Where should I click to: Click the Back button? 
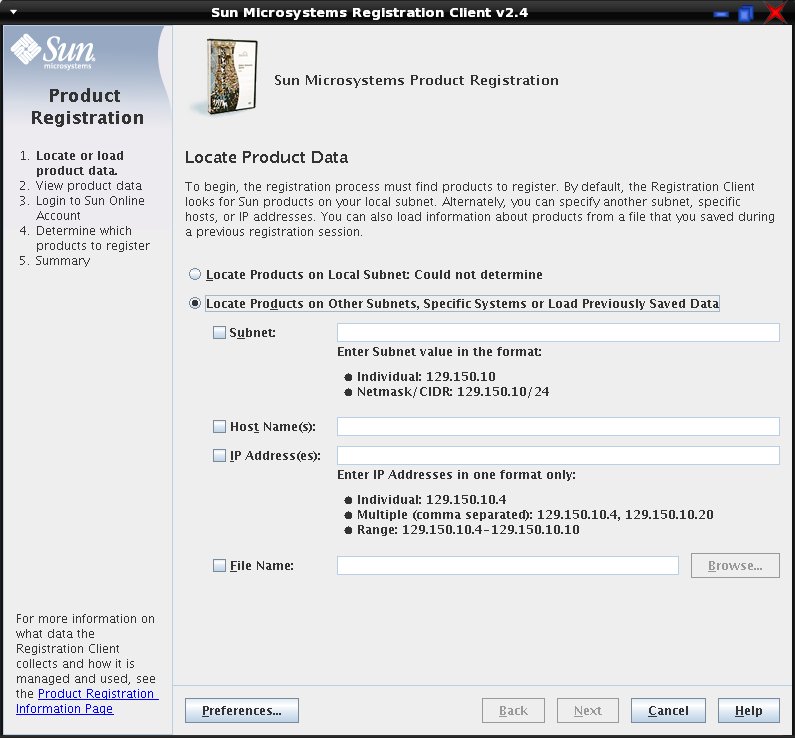(x=513, y=710)
